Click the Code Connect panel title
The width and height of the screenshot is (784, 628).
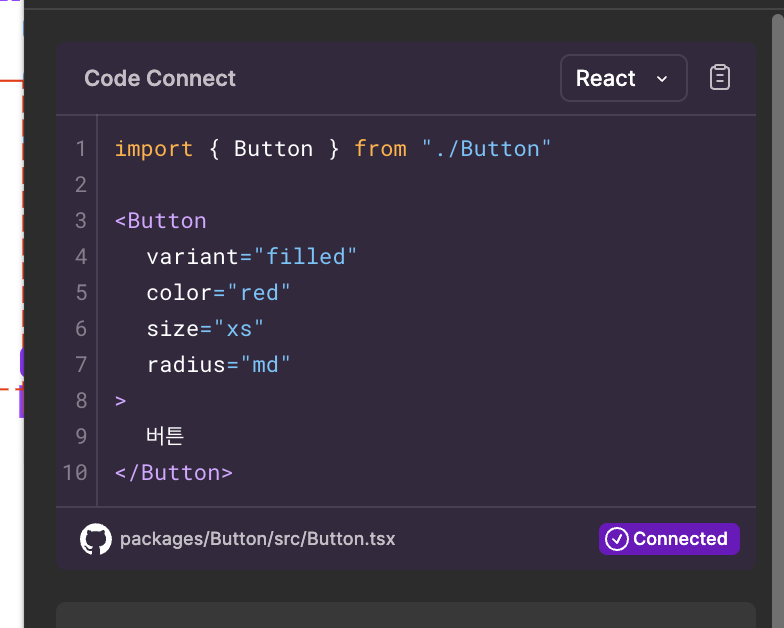click(x=160, y=78)
